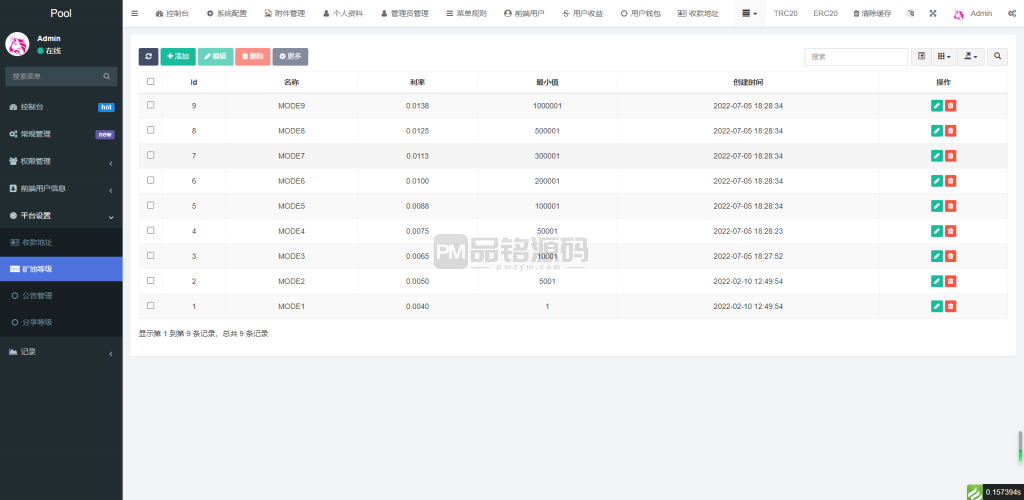Click the 搜索 search input field

pyautogui.click(x=843, y=57)
